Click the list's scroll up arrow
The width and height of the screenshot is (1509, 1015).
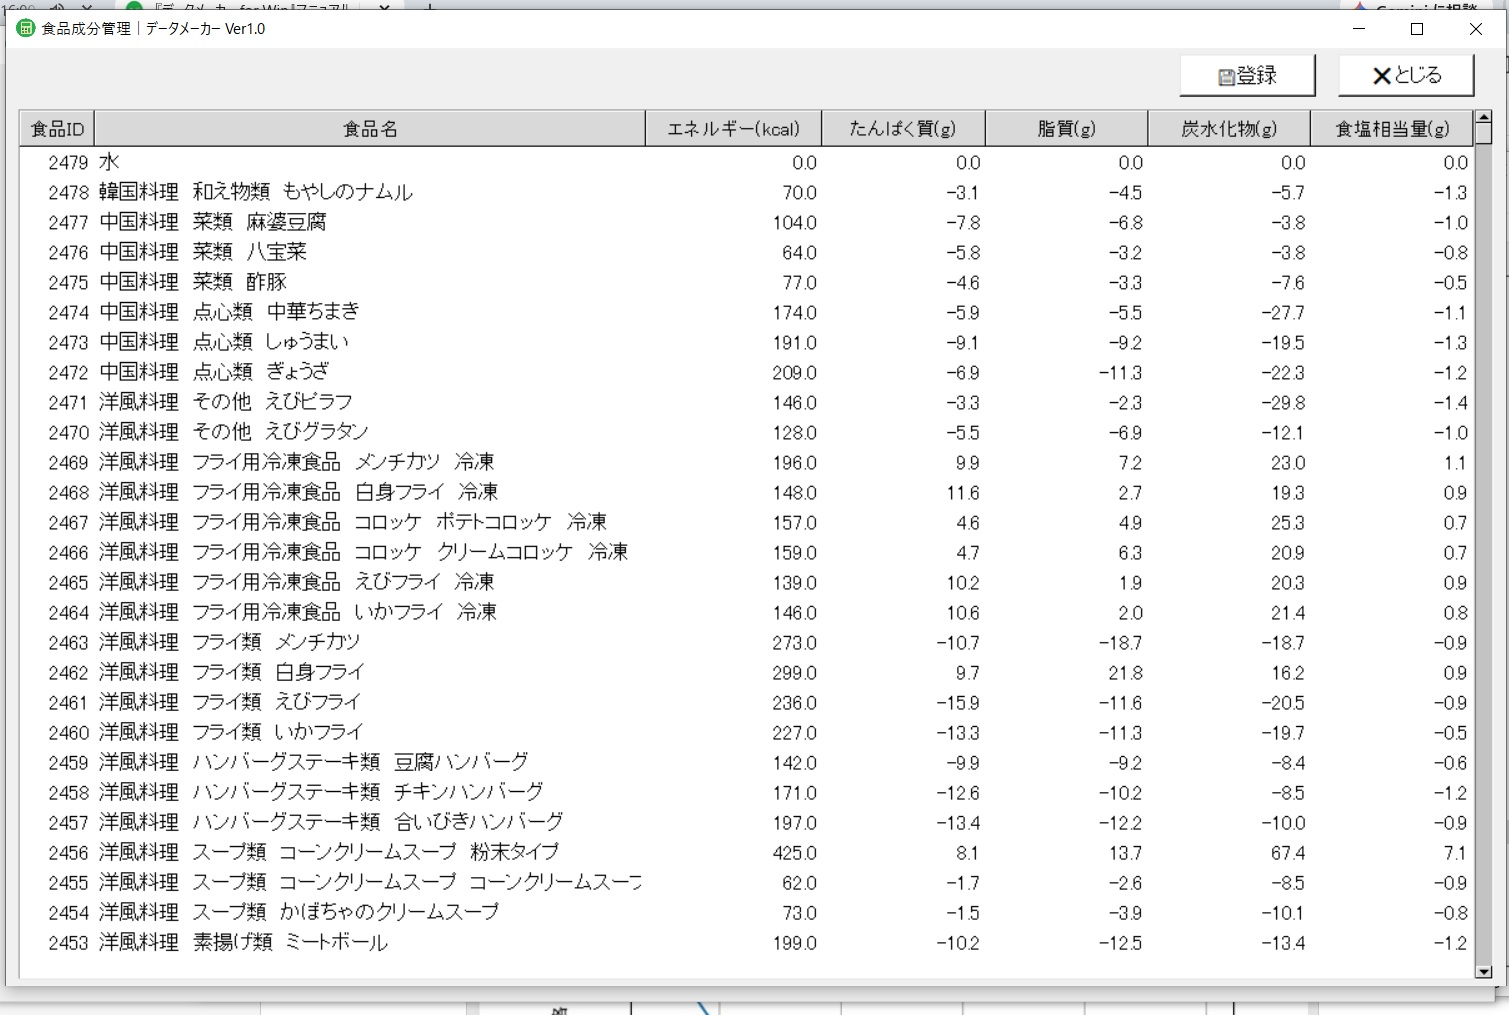[x=1484, y=119]
